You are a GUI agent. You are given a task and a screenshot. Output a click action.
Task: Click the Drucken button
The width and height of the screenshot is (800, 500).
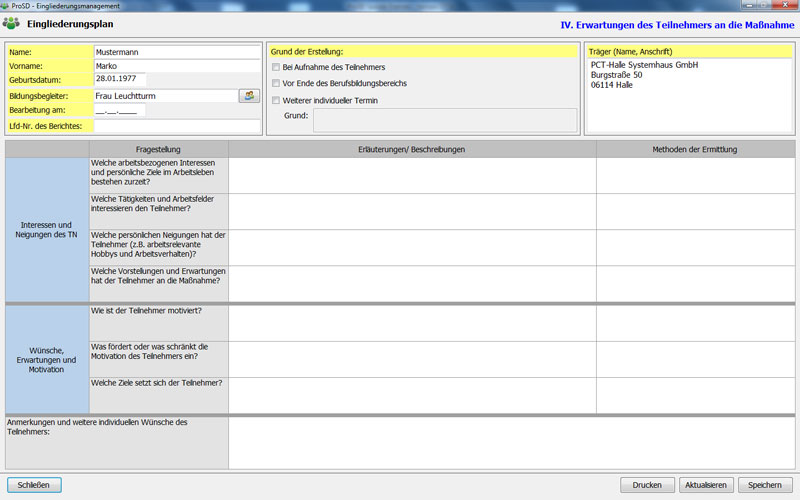(x=647, y=485)
